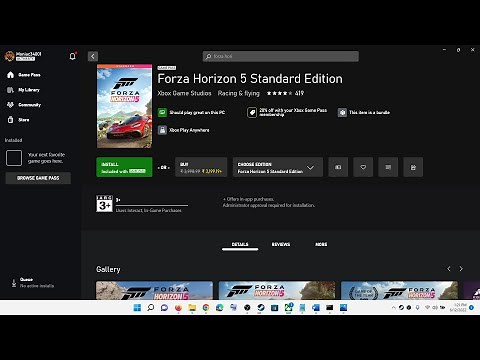Open Steam from taskbar
Image resolution: width=480 pixels, height=360 pixels.
pos(261,308)
